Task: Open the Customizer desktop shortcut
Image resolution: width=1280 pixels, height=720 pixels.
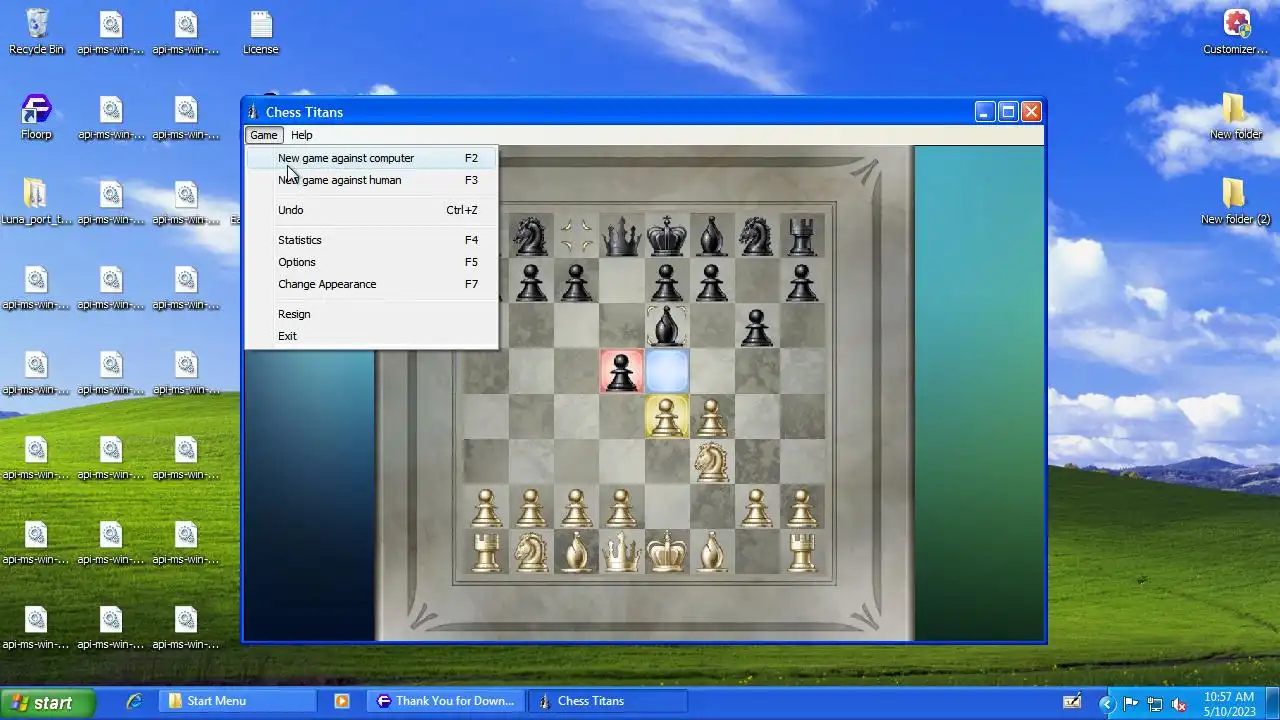Action: click(x=1236, y=31)
